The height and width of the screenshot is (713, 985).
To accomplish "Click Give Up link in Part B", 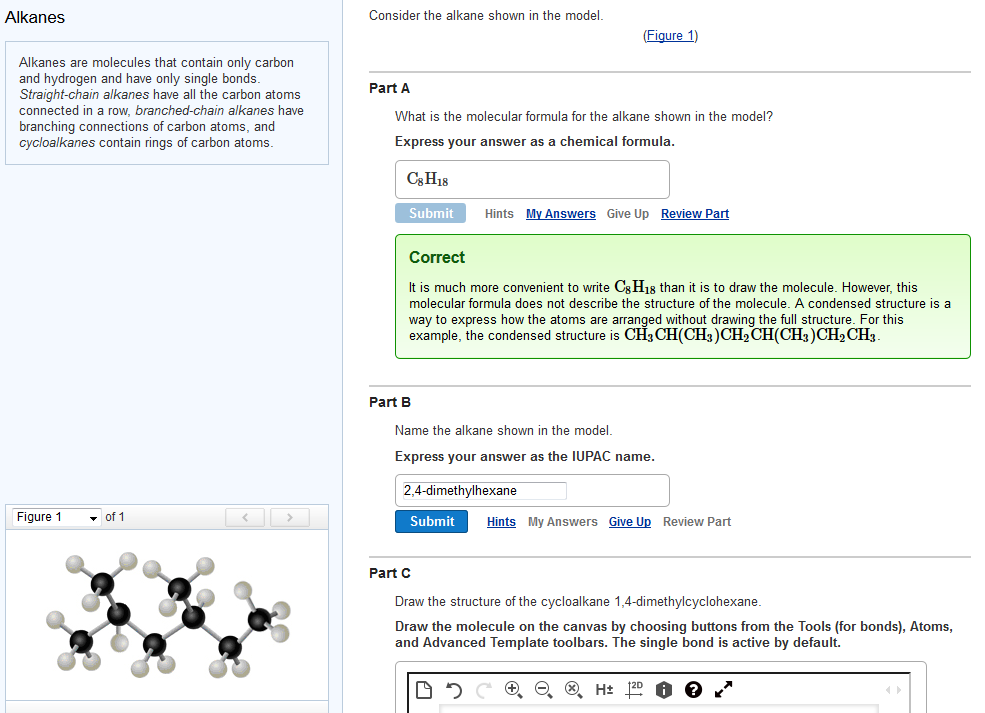I will [629, 522].
